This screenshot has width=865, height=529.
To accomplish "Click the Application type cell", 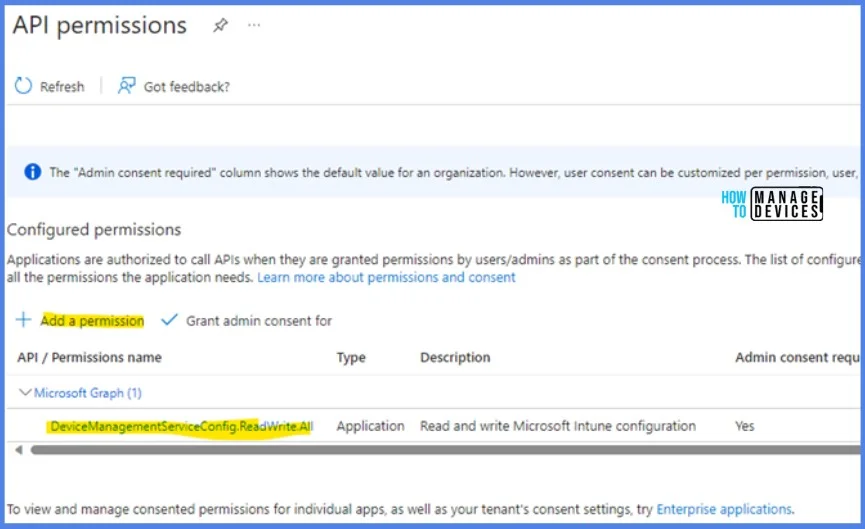I will (370, 426).
